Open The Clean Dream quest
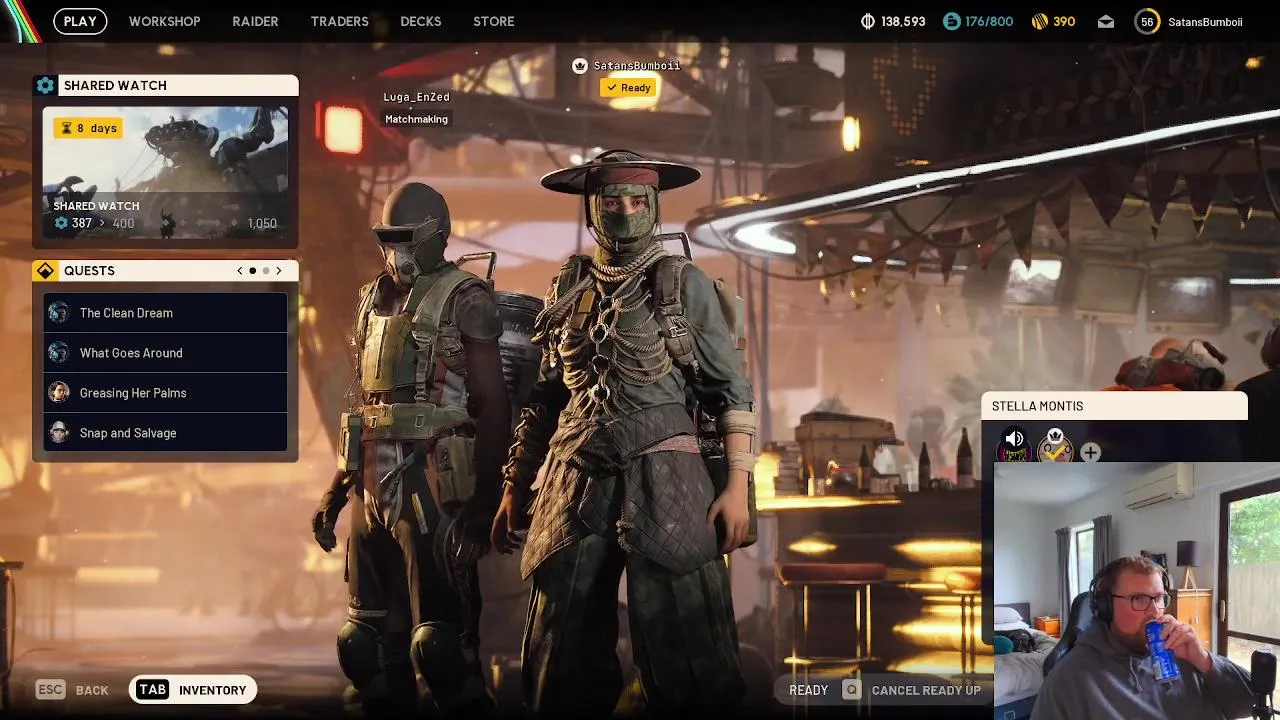Image resolution: width=1280 pixels, height=720 pixels. point(165,313)
